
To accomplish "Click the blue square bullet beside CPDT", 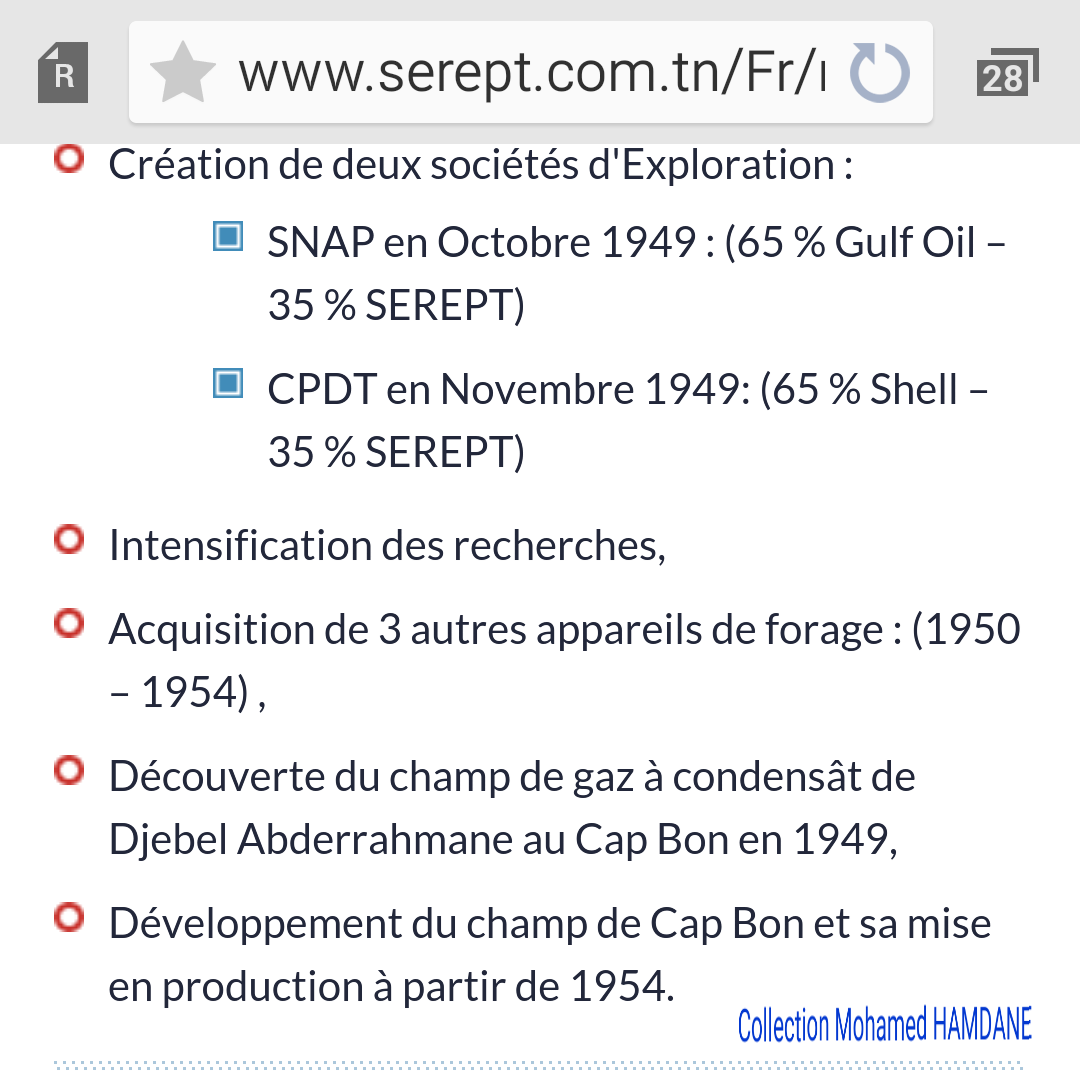I will pyautogui.click(x=228, y=382).
